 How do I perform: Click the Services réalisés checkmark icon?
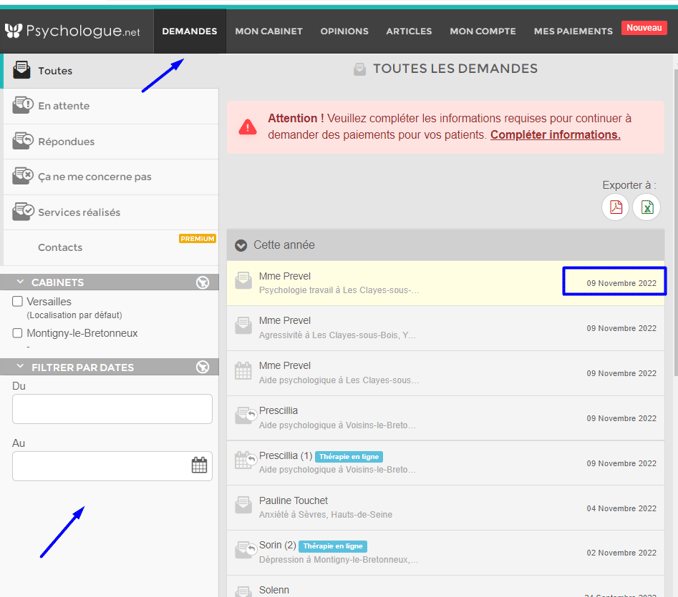point(23,212)
